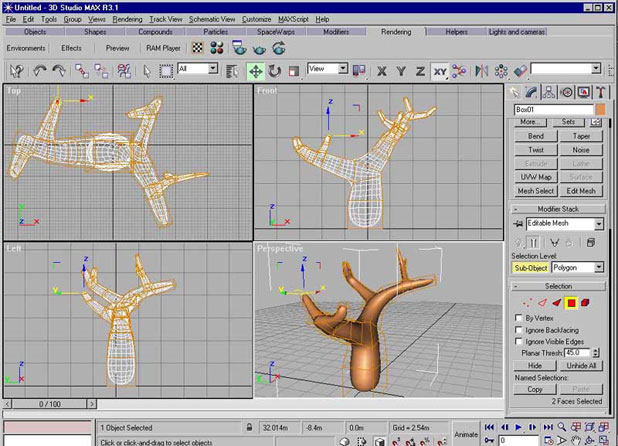The image size is (618, 446).
Task: Click the Edit Mesh modifier button
Action: click(x=581, y=190)
